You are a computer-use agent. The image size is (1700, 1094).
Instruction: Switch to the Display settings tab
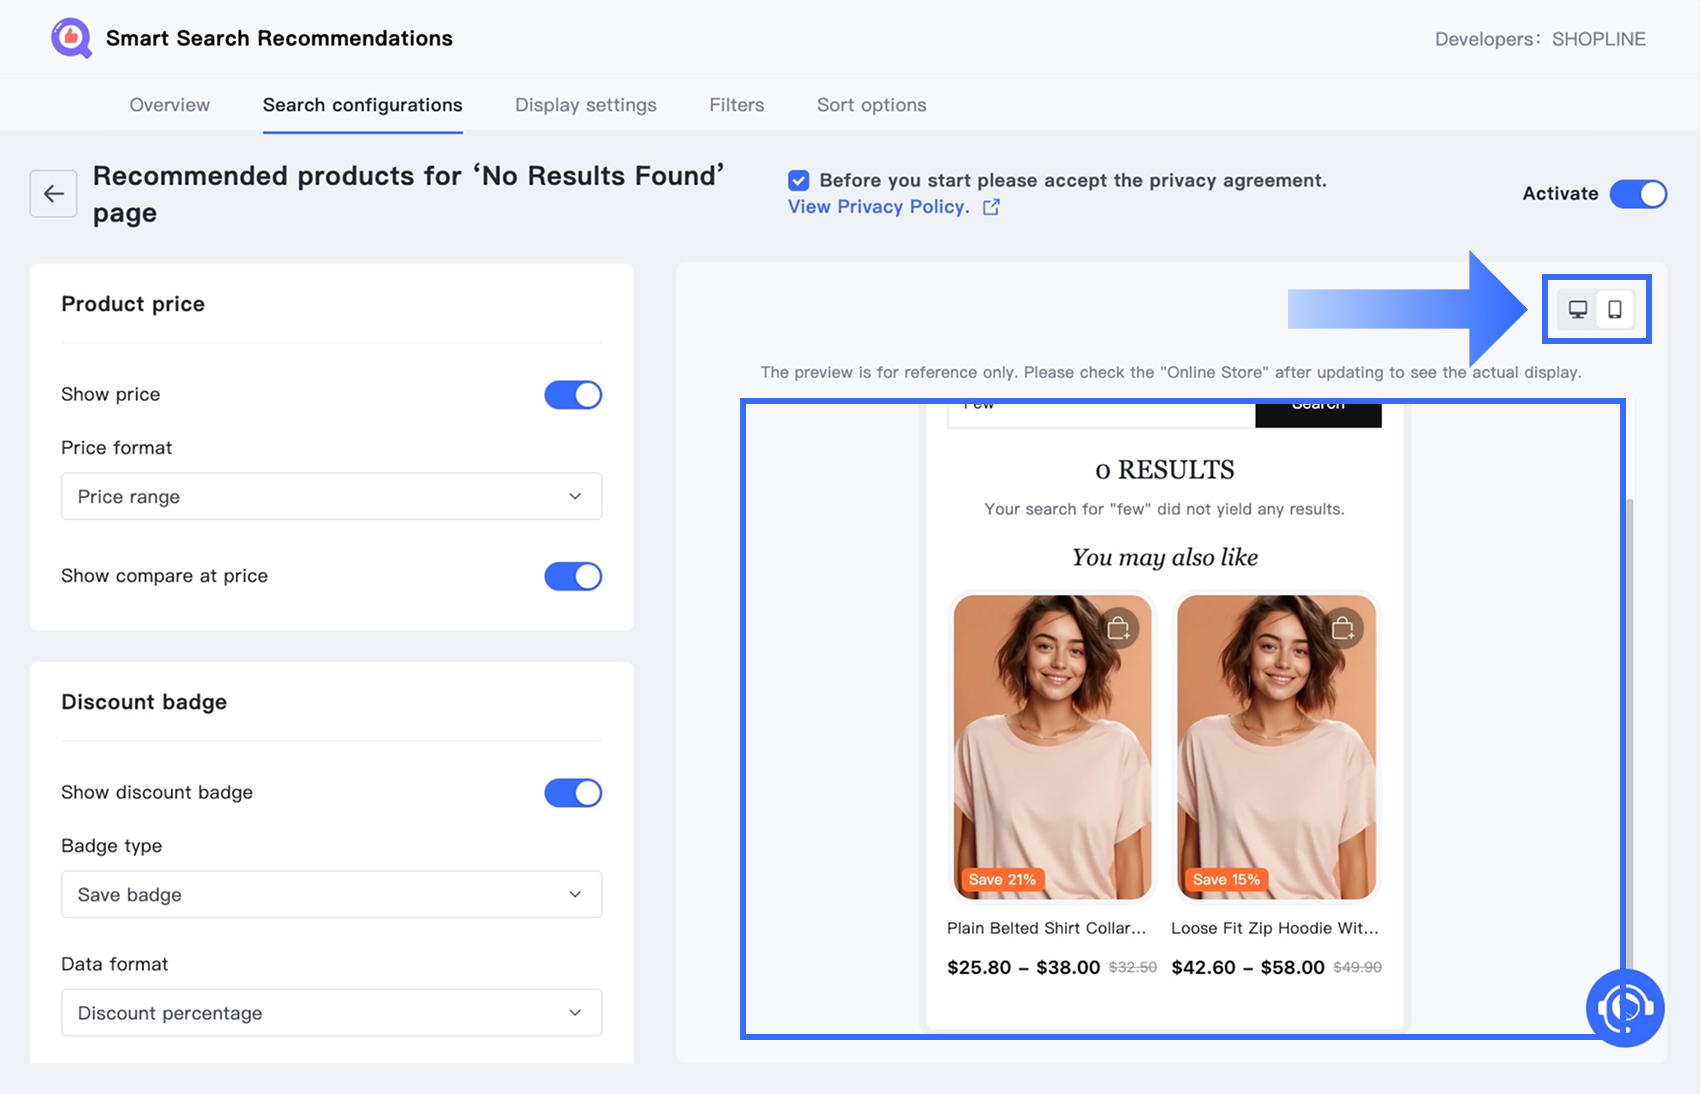point(586,105)
